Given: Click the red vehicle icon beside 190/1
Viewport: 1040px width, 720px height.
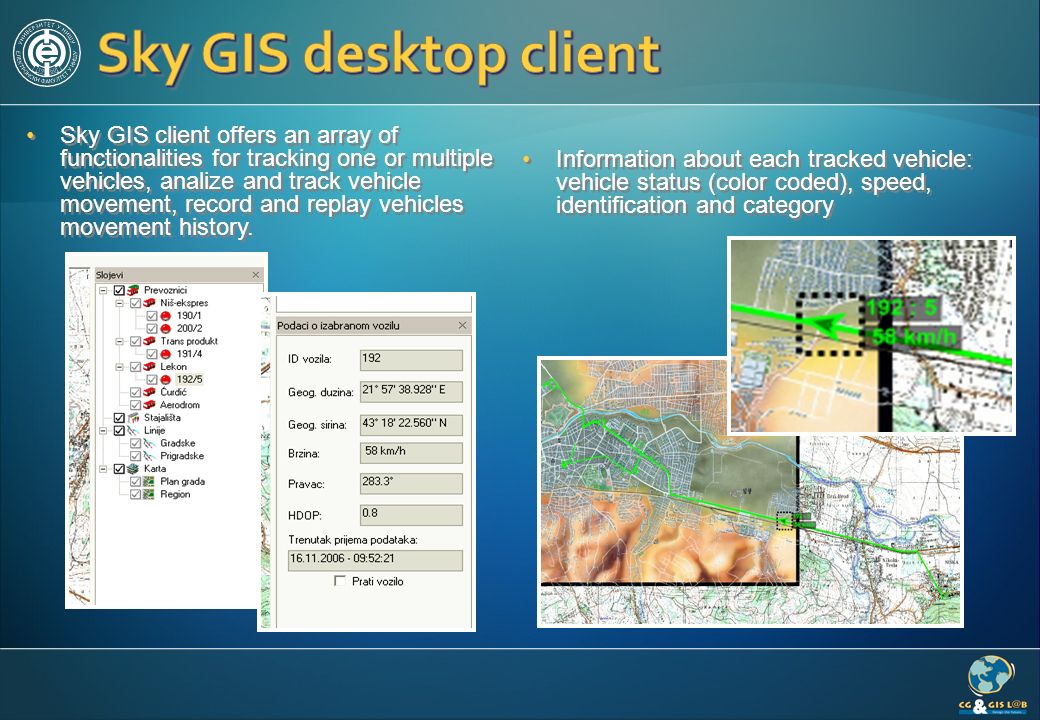Looking at the screenshot, I should click(166, 316).
